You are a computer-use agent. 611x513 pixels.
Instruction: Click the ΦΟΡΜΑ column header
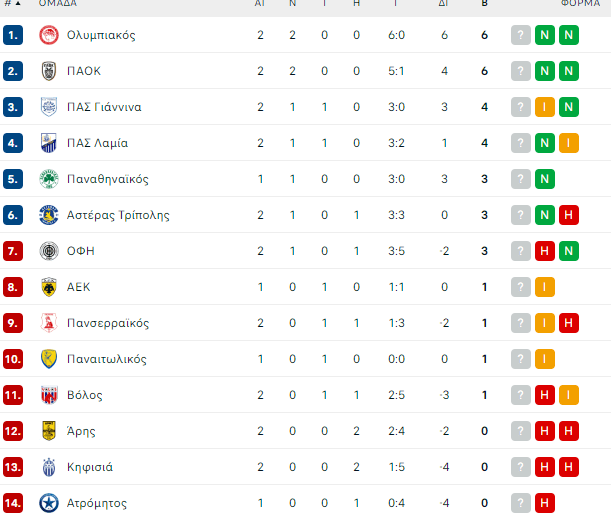point(581,4)
